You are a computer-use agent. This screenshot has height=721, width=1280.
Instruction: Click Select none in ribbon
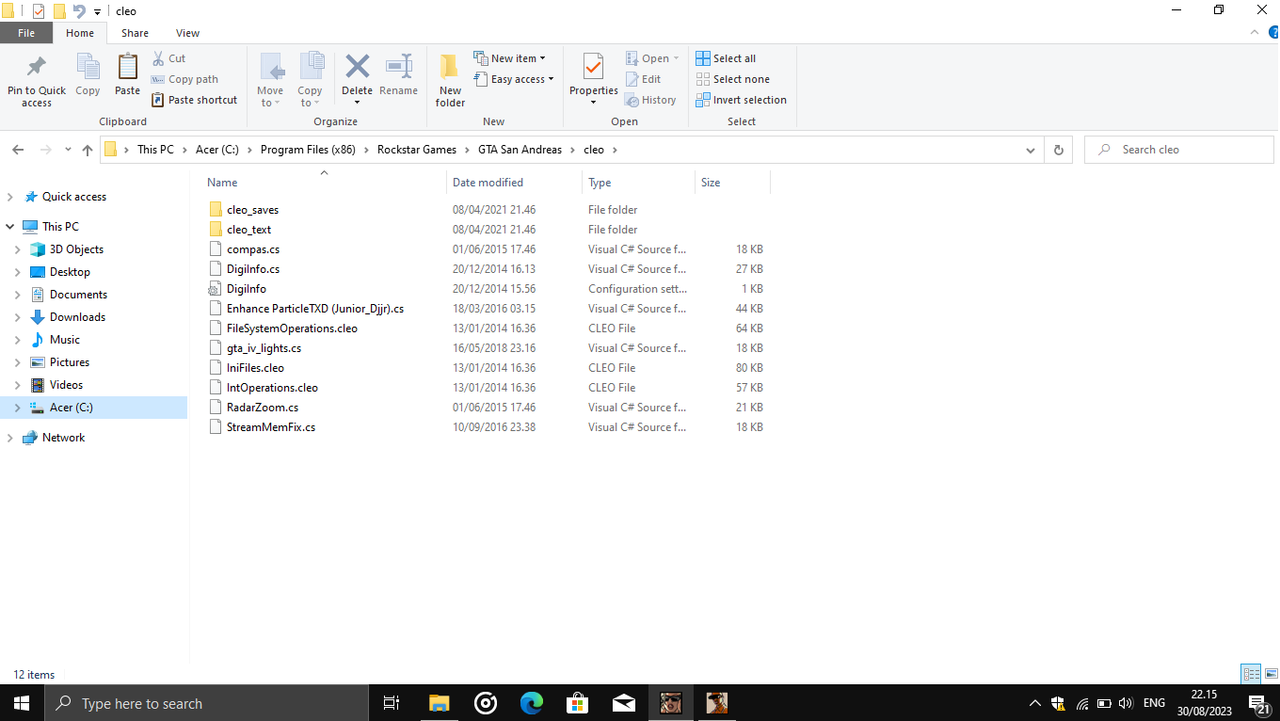[733, 79]
